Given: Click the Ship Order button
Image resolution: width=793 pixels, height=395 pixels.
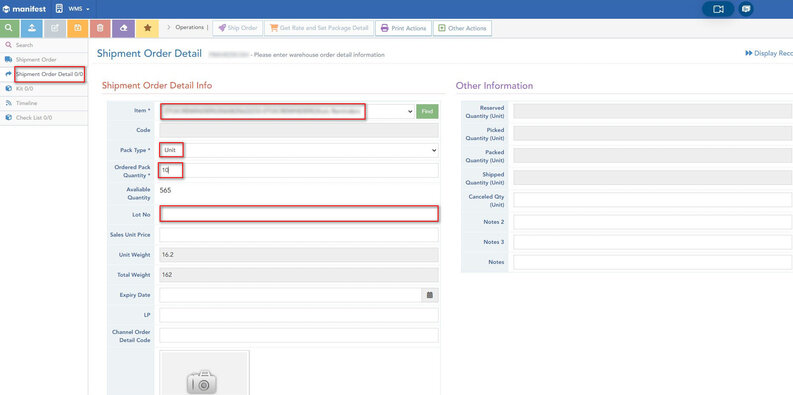Looking at the screenshot, I should click(x=238, y=28).
